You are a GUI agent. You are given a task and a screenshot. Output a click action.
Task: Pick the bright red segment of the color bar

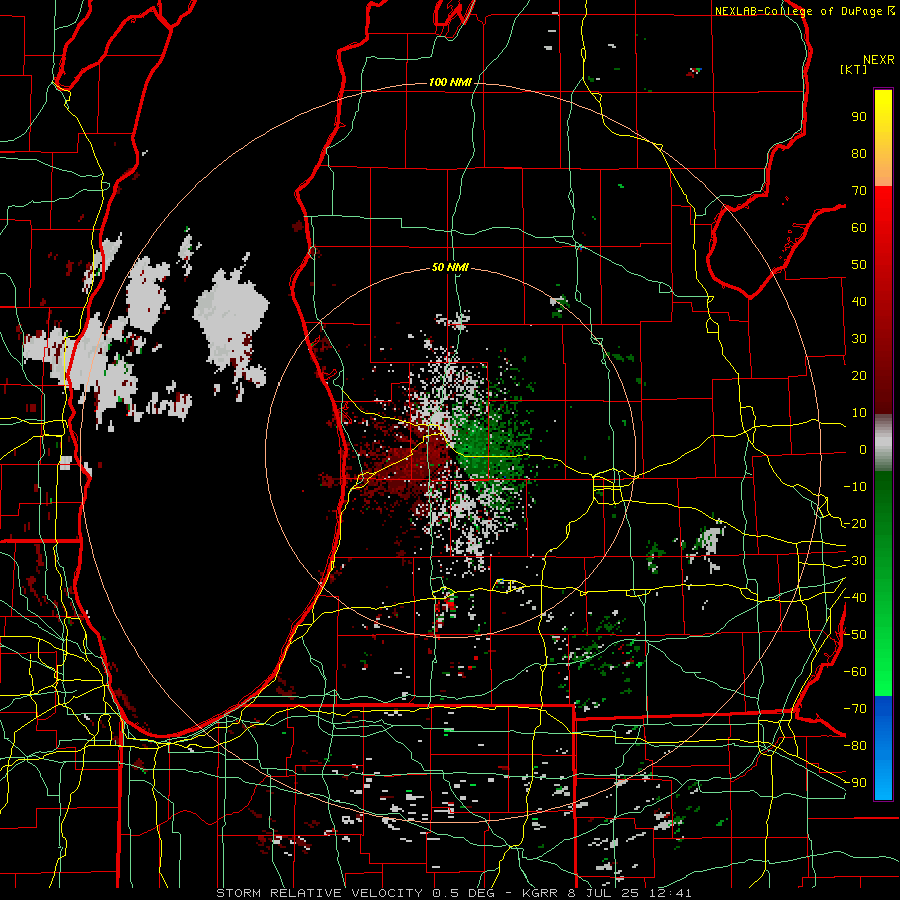click(x=883, y=218)
